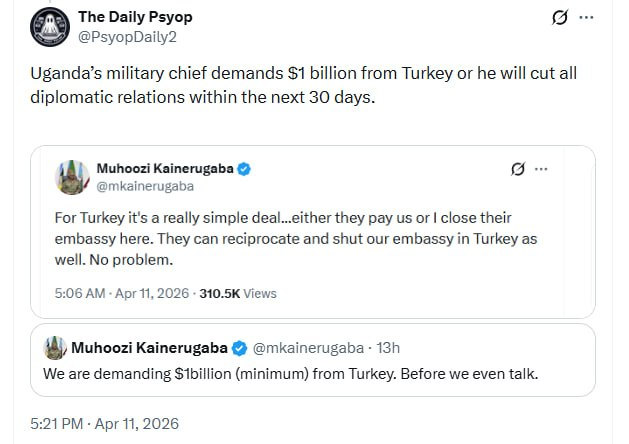
Task: Click verified badge in the nested quote
Action: [x=240, y=348]
